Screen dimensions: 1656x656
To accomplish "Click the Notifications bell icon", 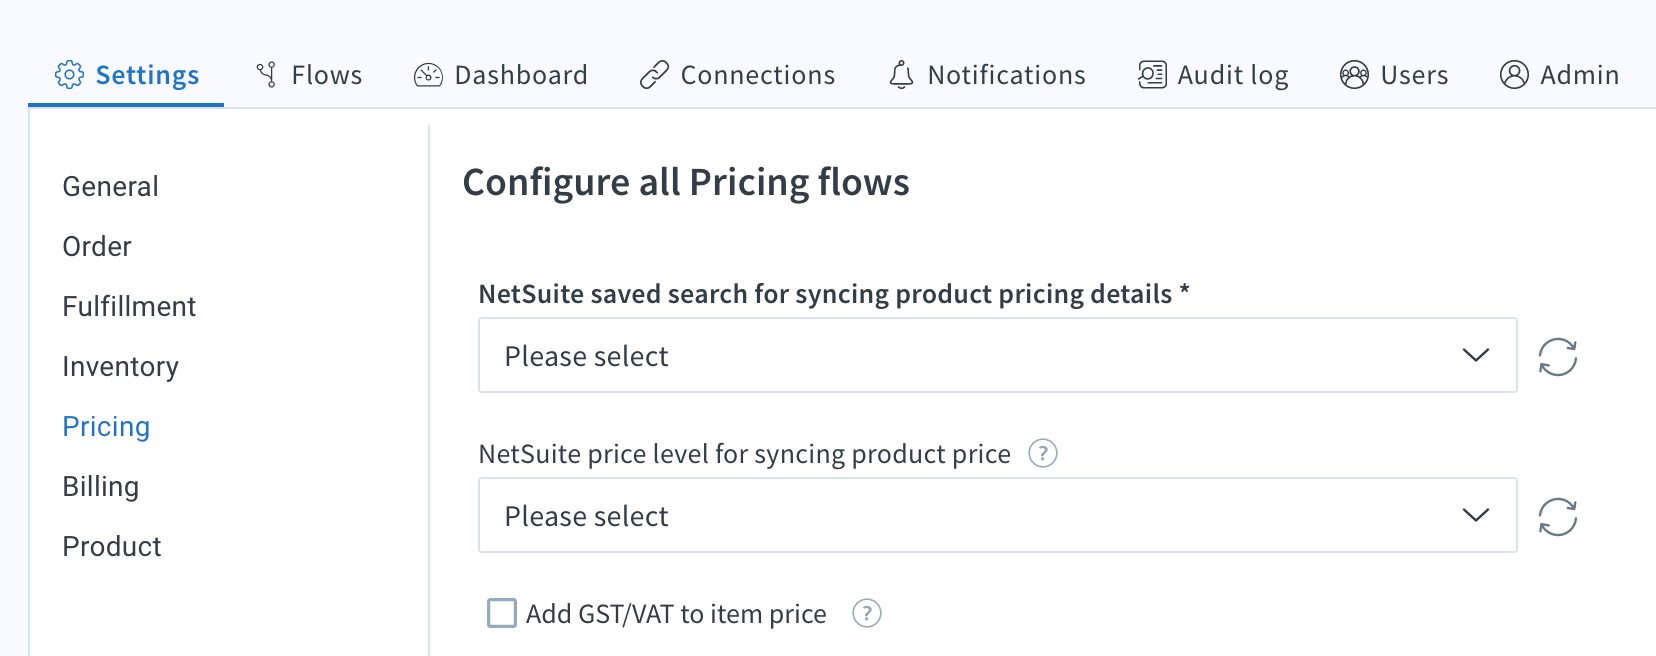I will coord(901,74).
